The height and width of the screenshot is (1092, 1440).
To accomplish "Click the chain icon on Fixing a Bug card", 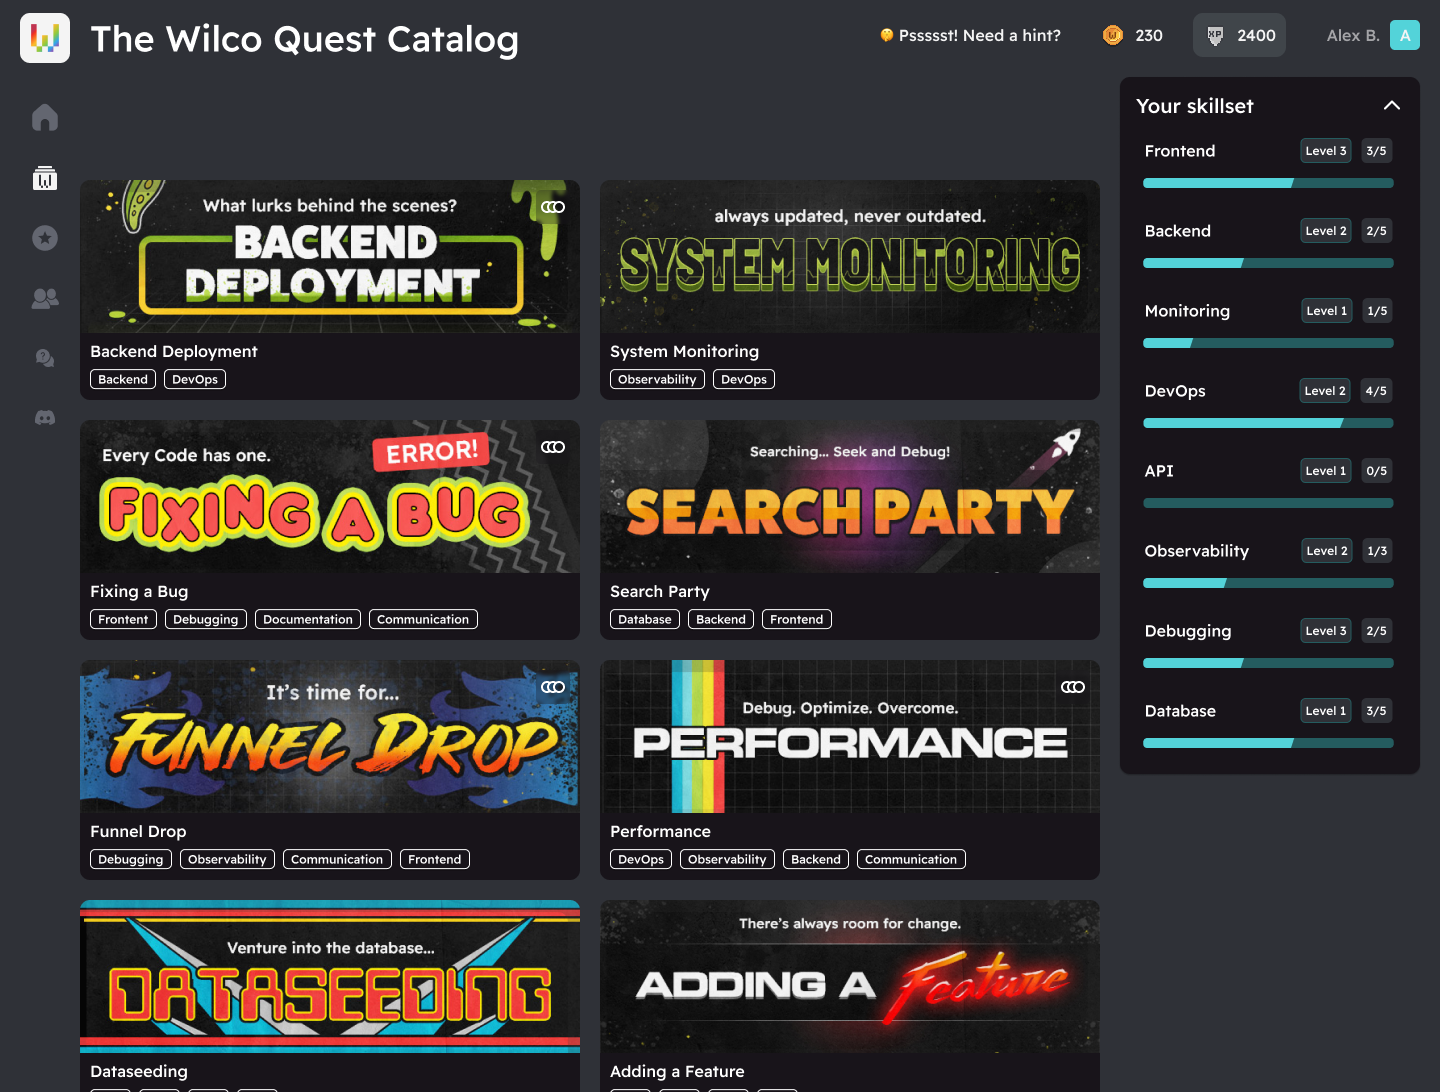I will 553,447.
